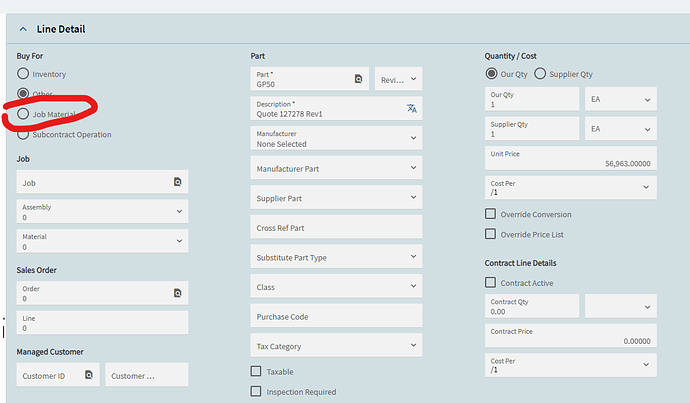Click the Purchase Code field
Image resolution: width=690 pixels, height=403 pixels.
[336, 316]
